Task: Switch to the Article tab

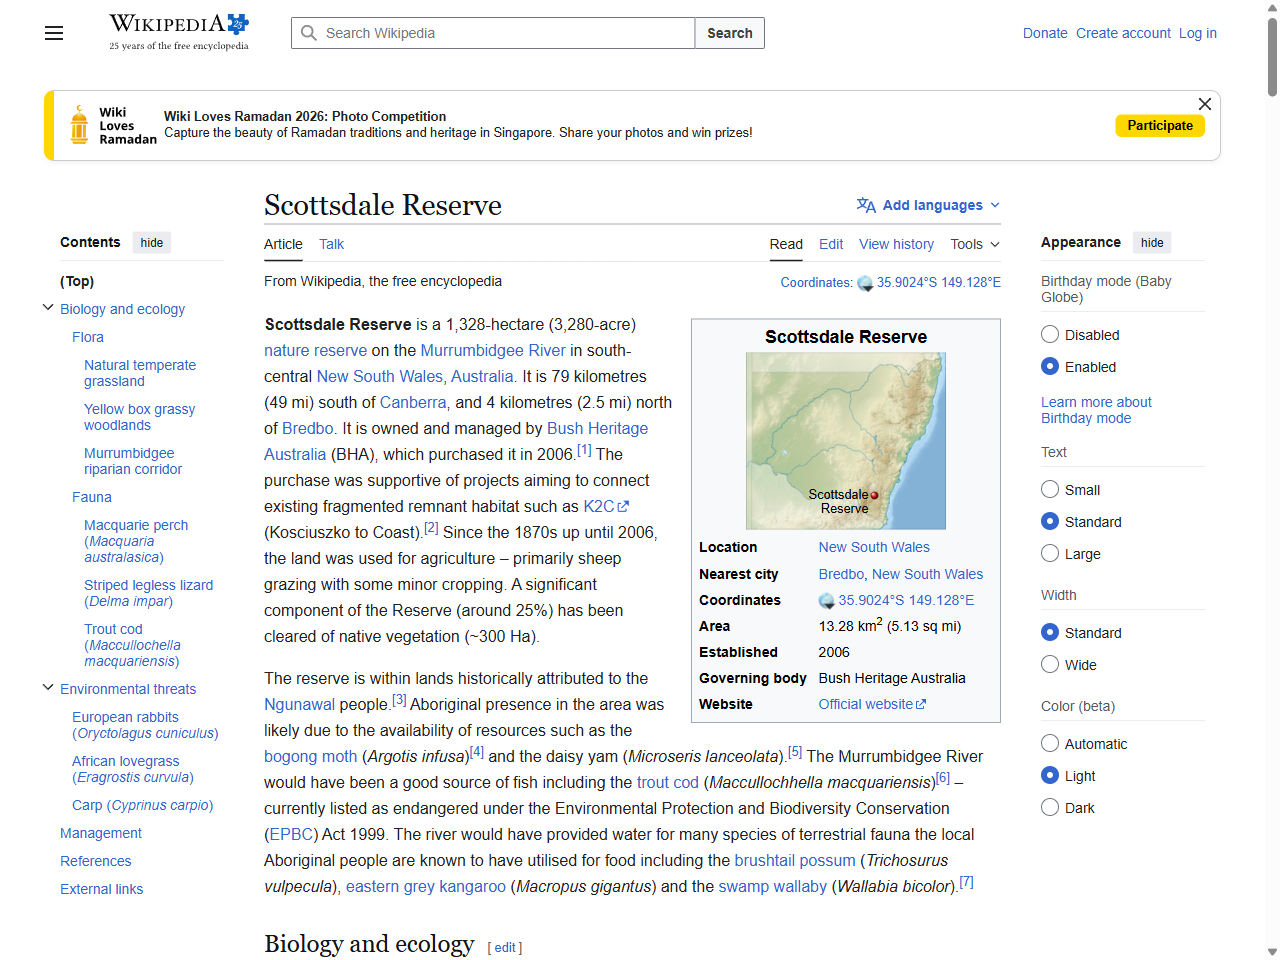Action: [283, 244]
